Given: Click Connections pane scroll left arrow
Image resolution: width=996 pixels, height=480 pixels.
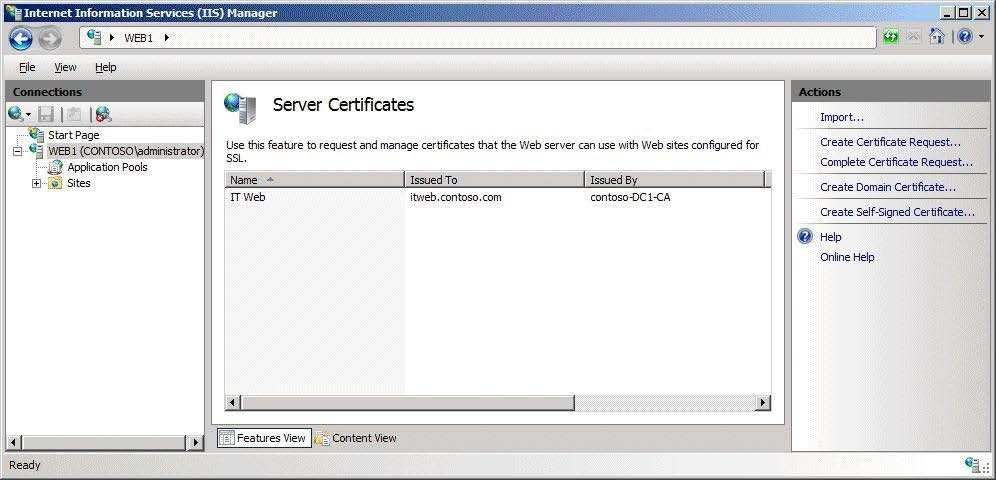Looking at the screenshot, I should (x=13, y=442).
